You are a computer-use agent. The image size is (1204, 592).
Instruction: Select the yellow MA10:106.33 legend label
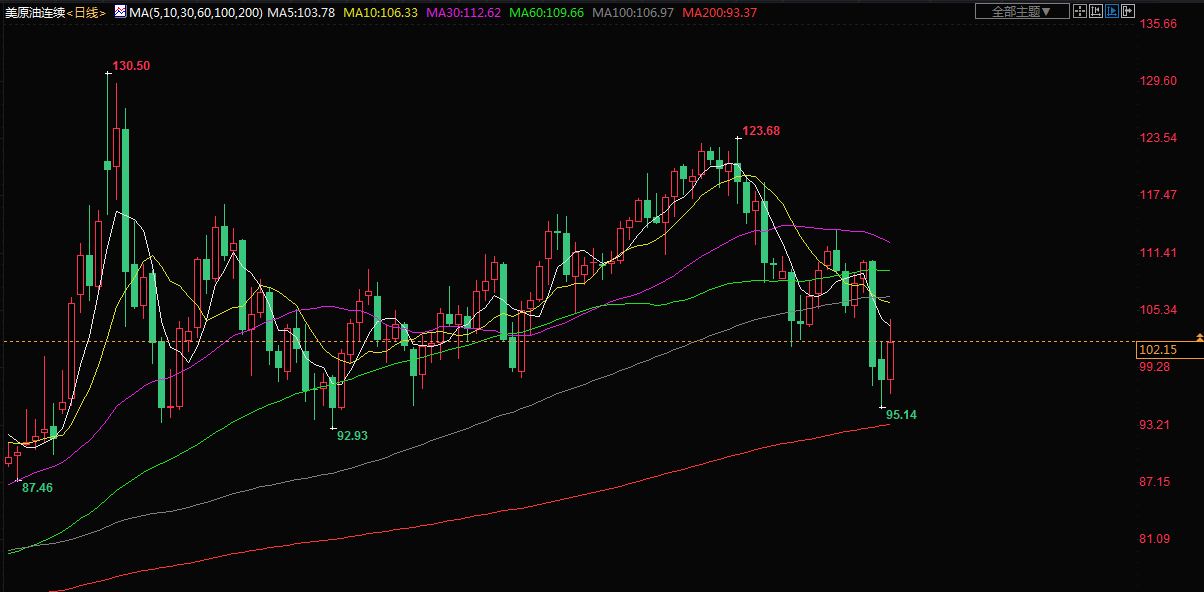(380, 12)
